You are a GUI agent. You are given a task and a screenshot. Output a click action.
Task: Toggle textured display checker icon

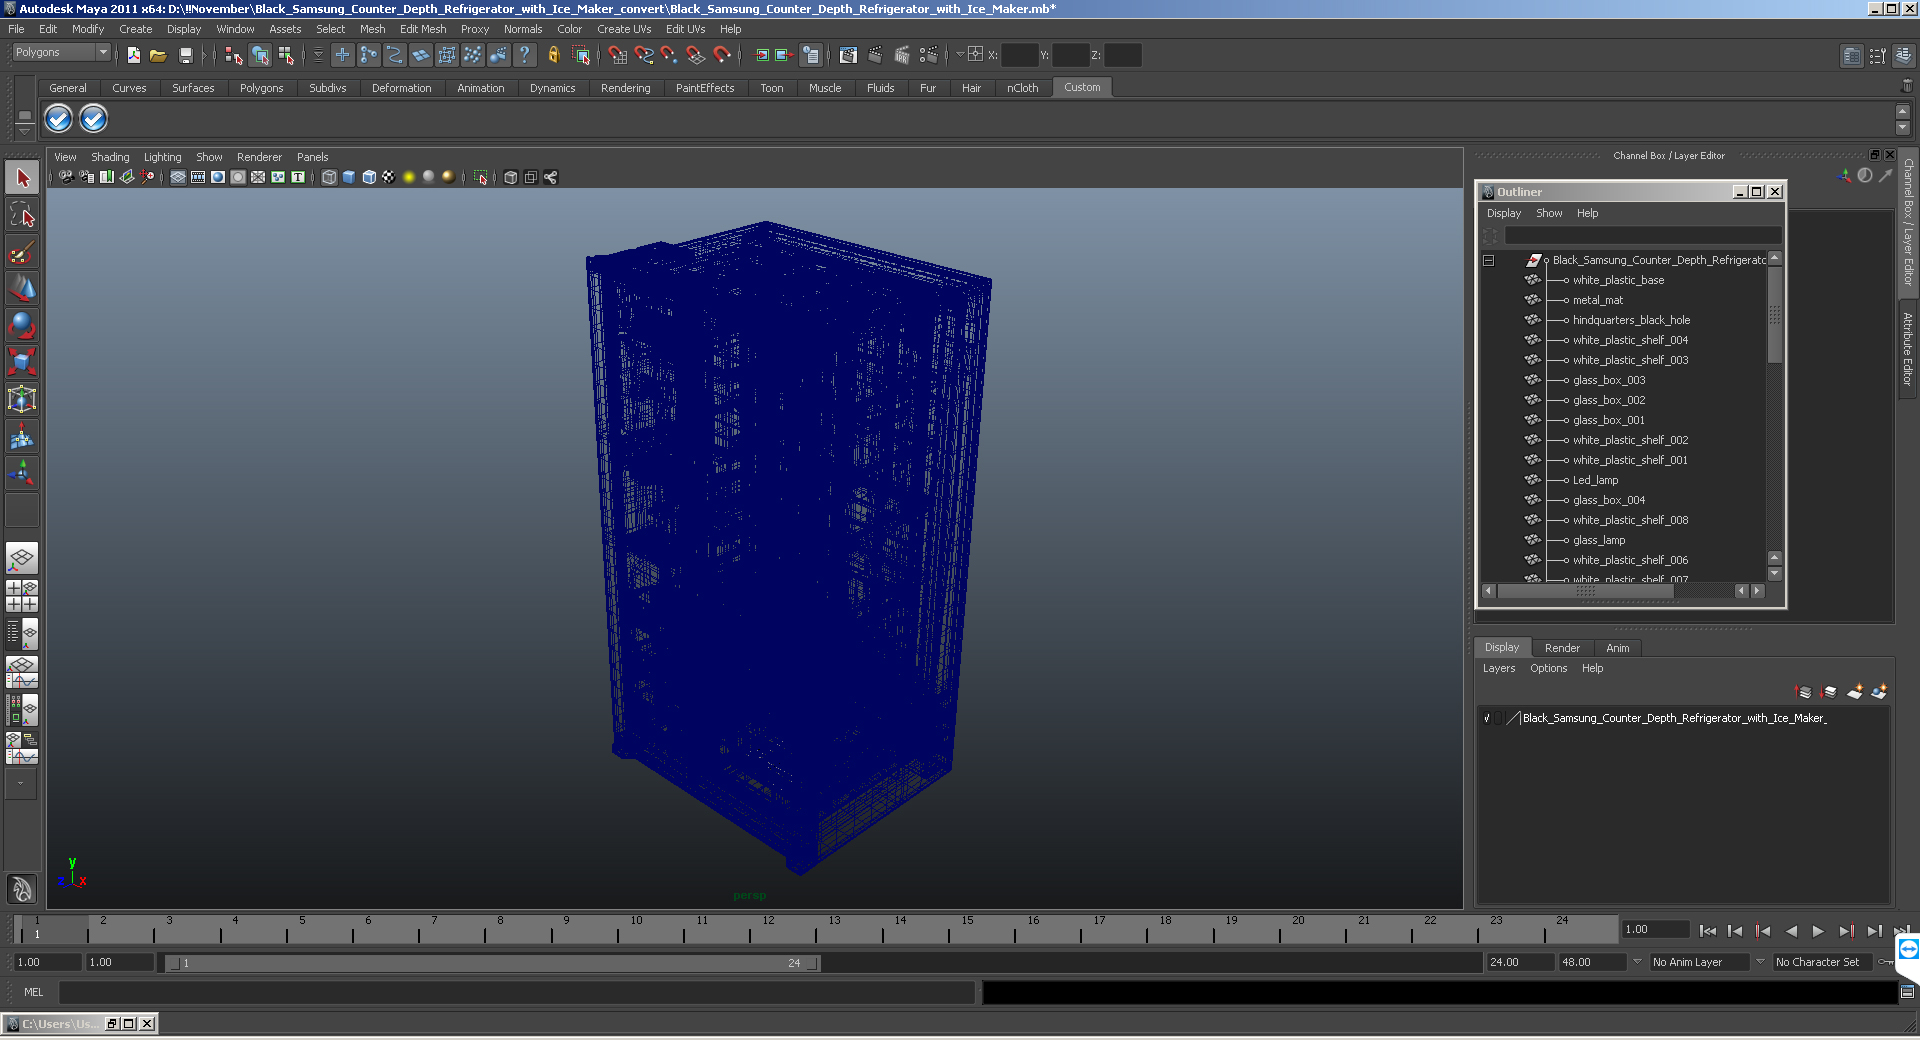point(389,177)
